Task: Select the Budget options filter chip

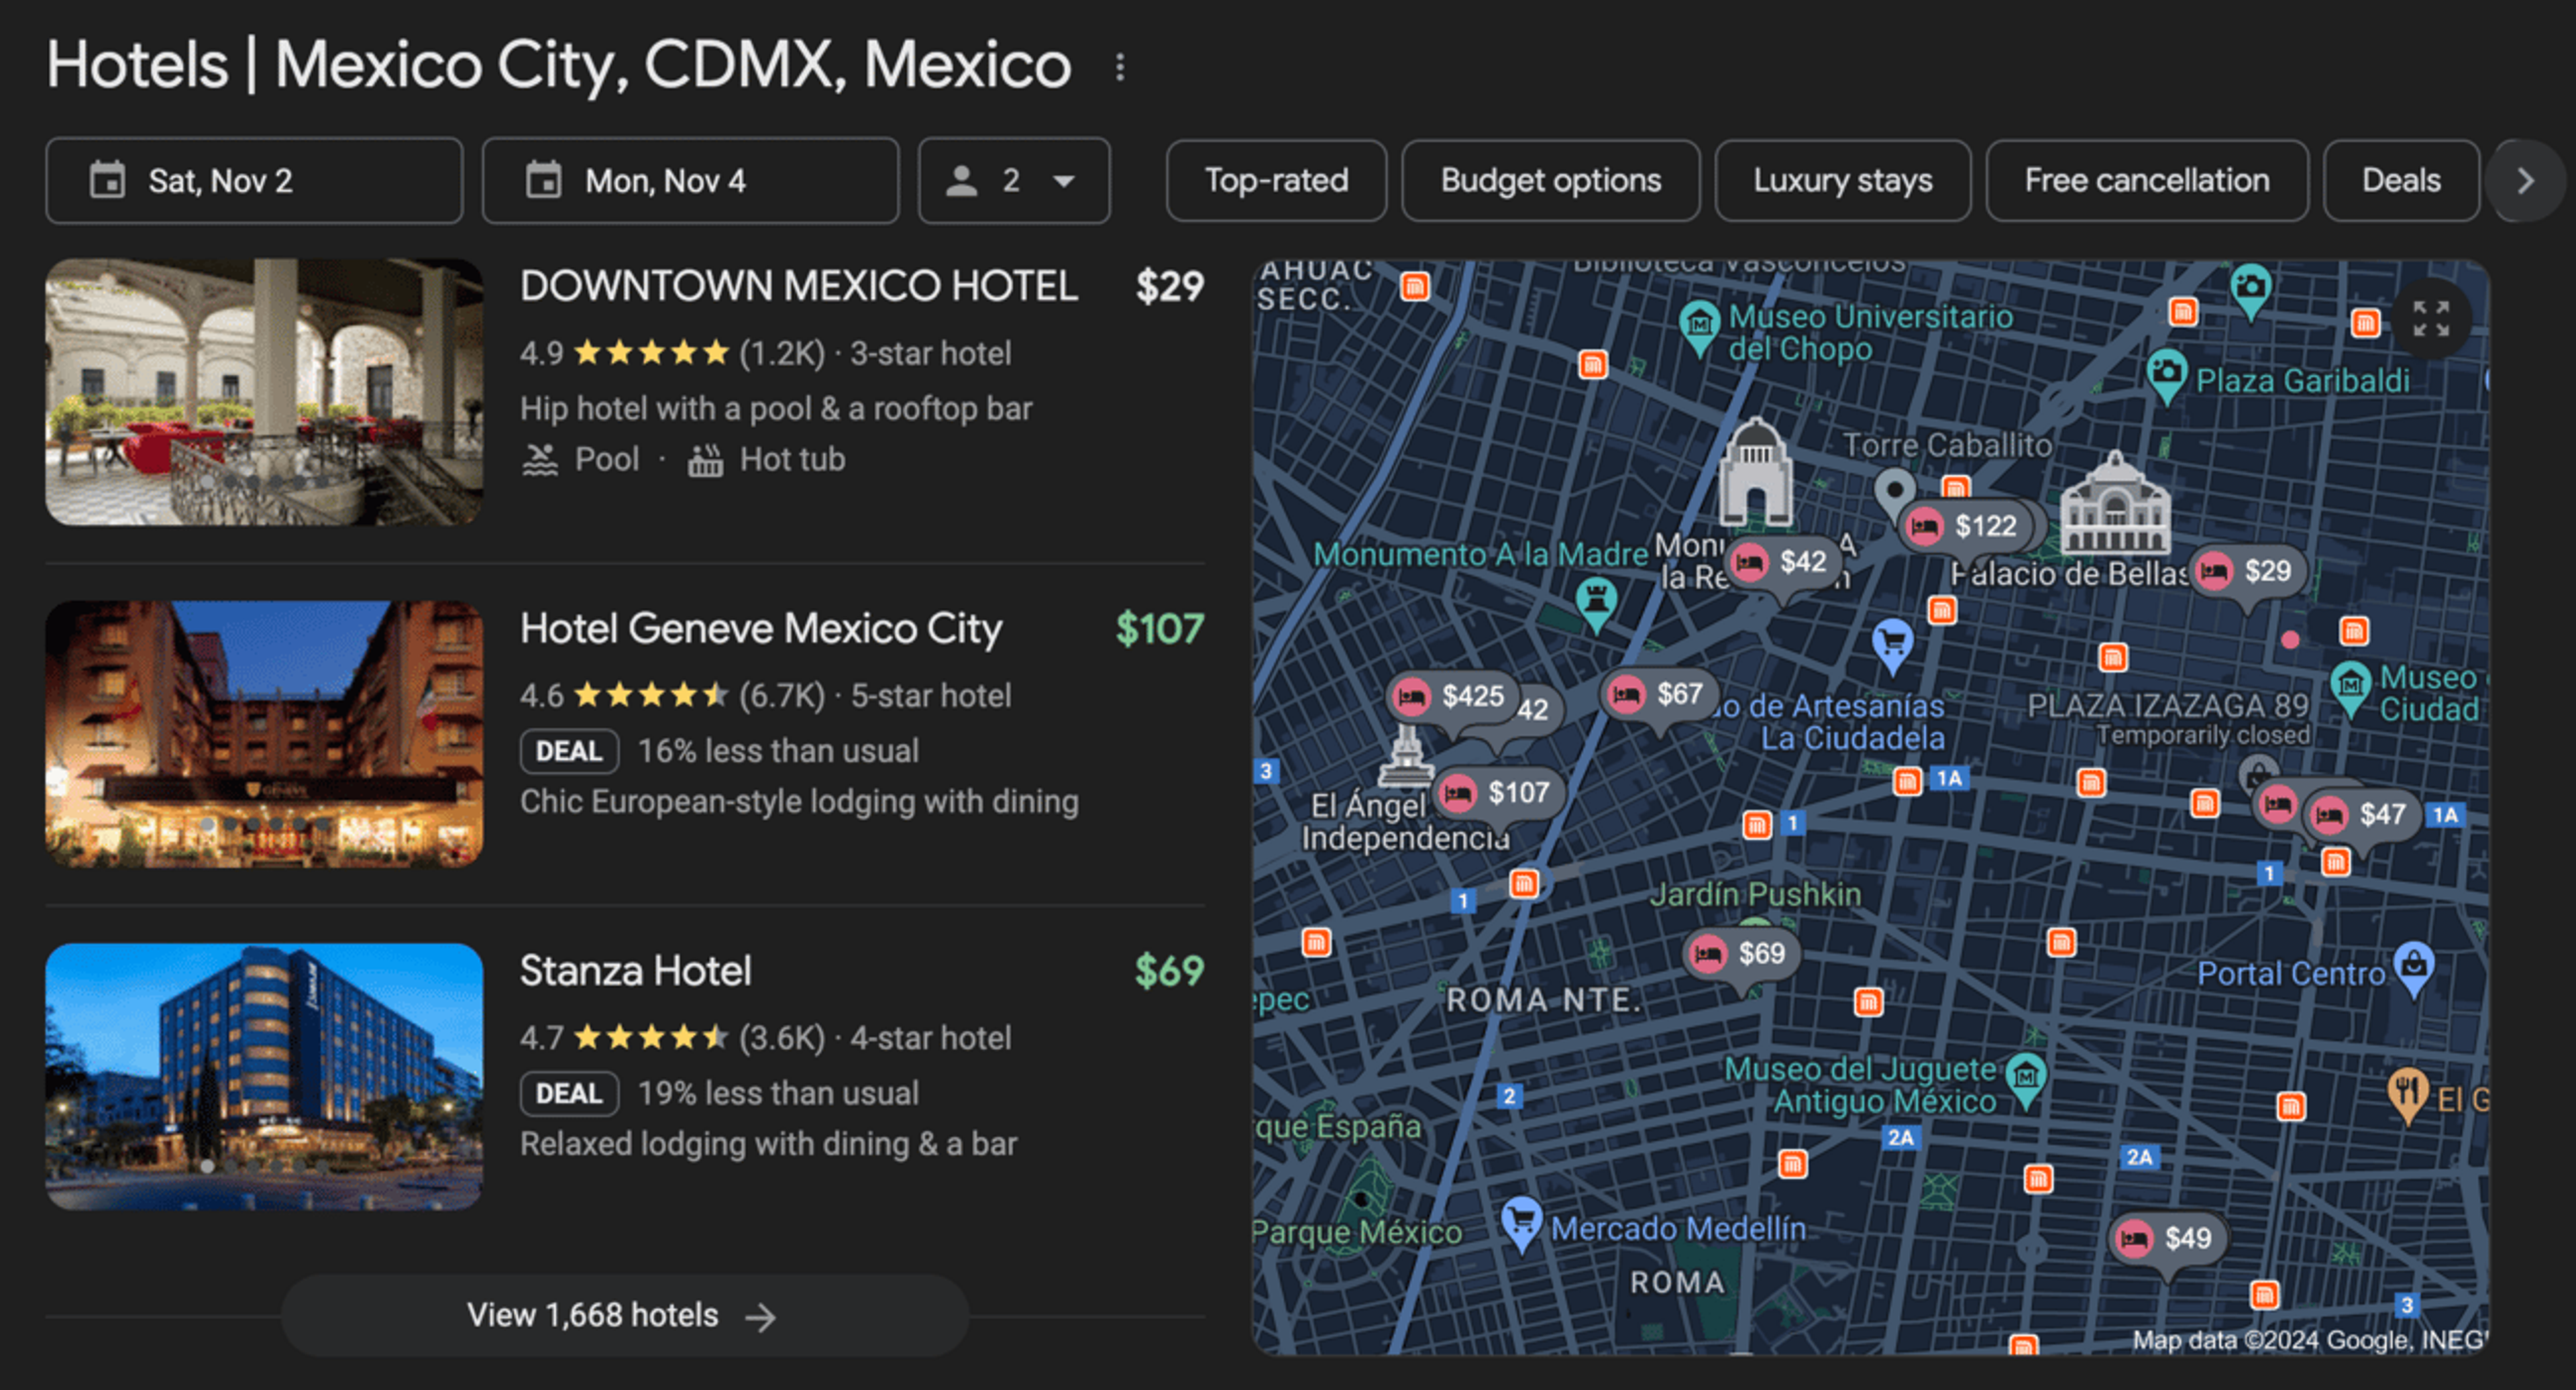Action: click(x=1550, y=181)
